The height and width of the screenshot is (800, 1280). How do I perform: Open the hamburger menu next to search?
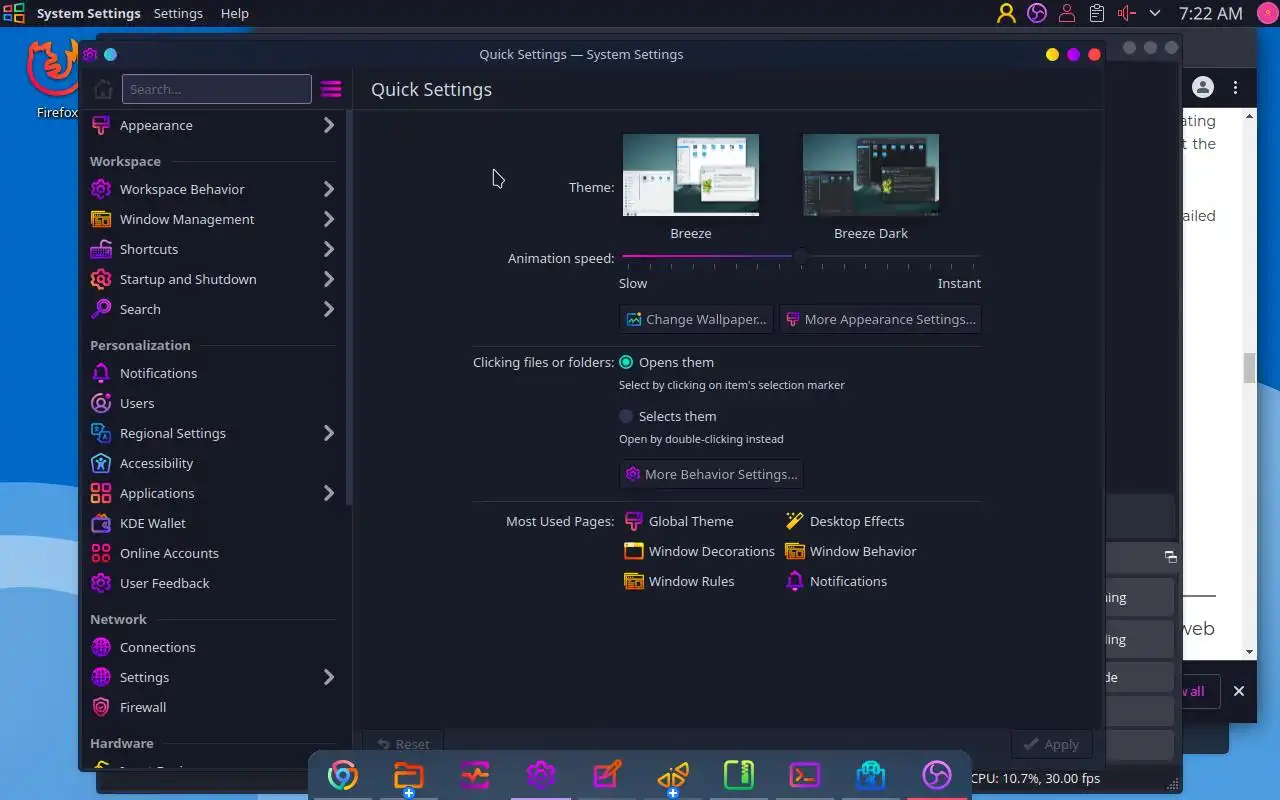(x=331, y=89)
